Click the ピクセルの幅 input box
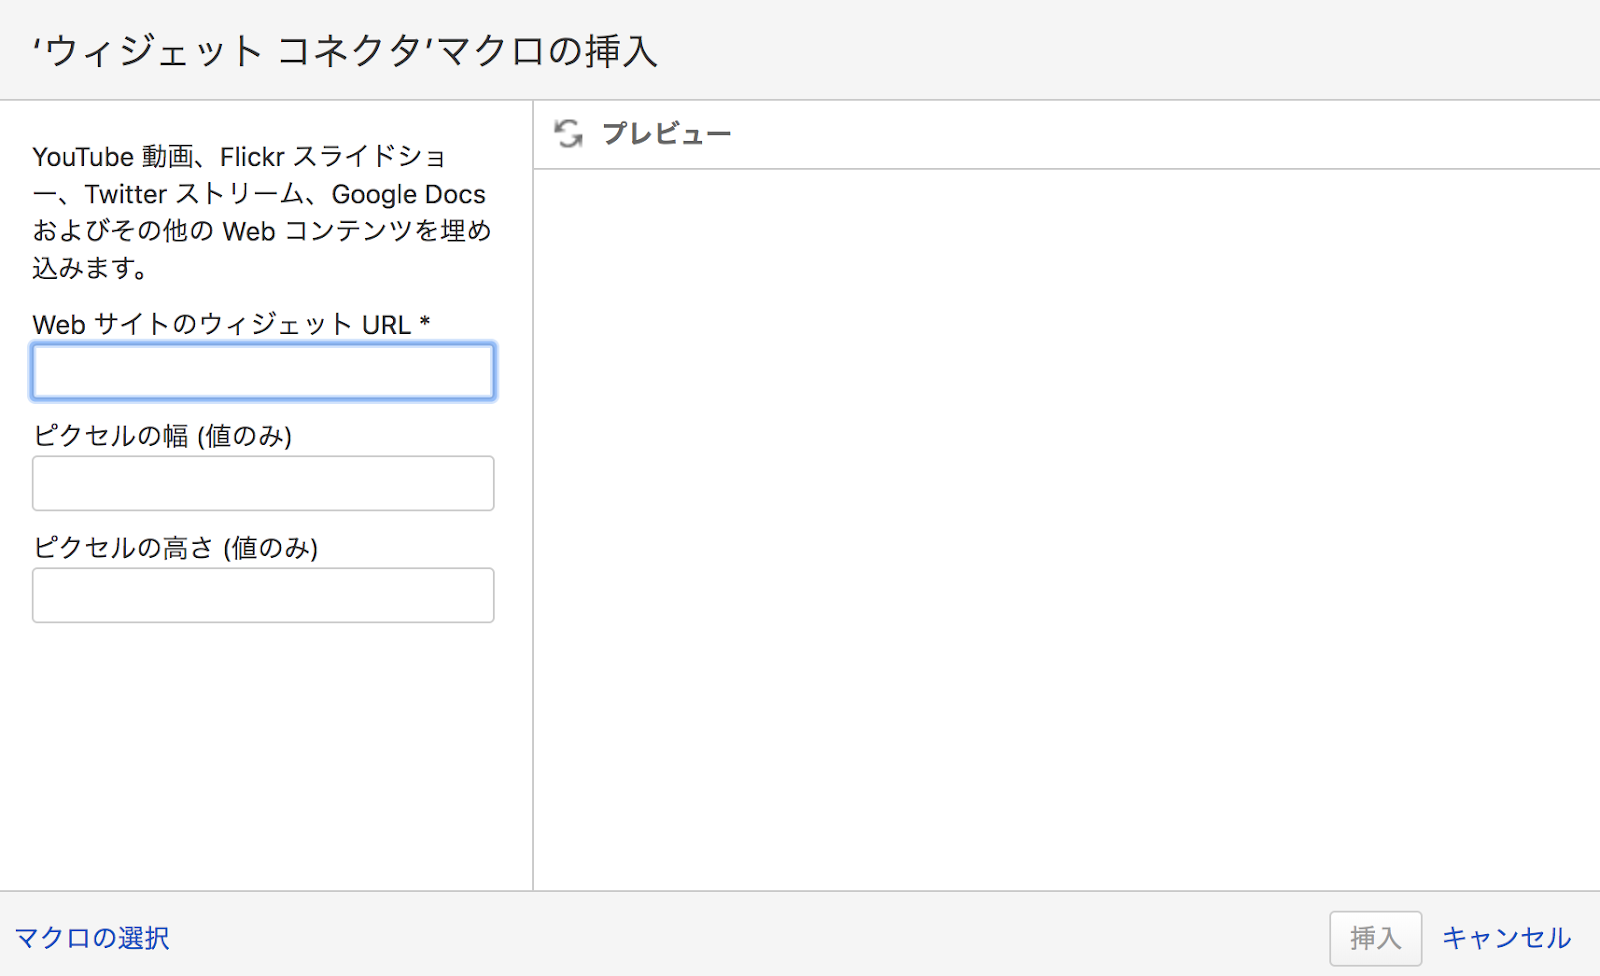The height and width of the screenshot is (976, 1600). point(263,484)
